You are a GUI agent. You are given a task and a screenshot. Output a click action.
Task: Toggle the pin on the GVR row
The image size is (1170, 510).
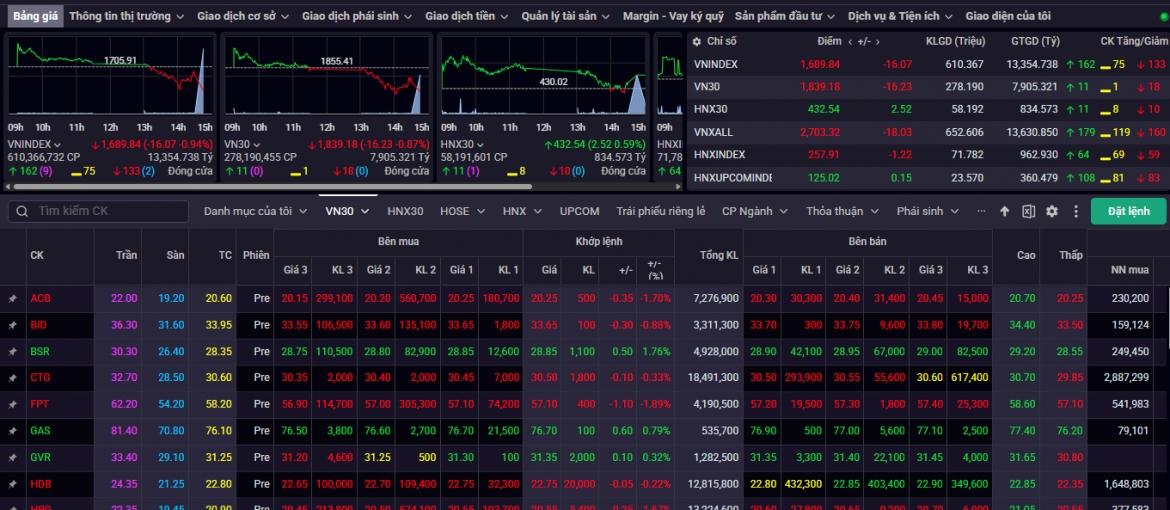[x=12, y=457]
